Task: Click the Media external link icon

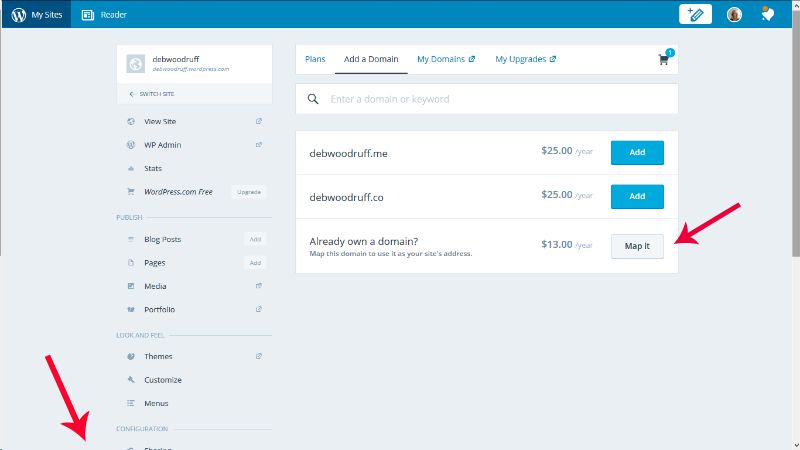Action: click(259, 286)
